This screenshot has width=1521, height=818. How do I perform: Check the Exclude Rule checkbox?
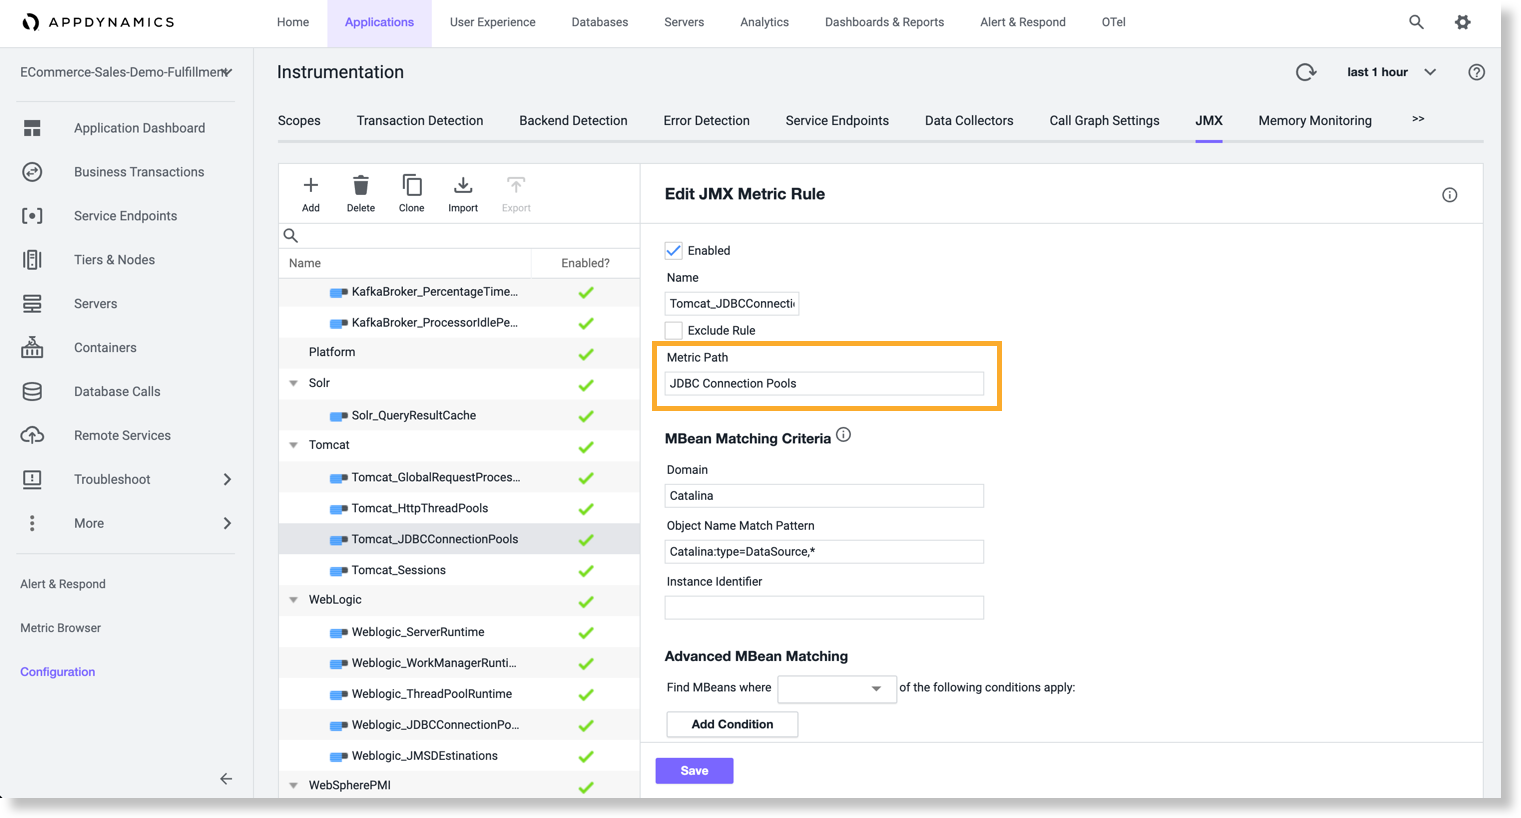pyautogui.click(x=674, y=331)
